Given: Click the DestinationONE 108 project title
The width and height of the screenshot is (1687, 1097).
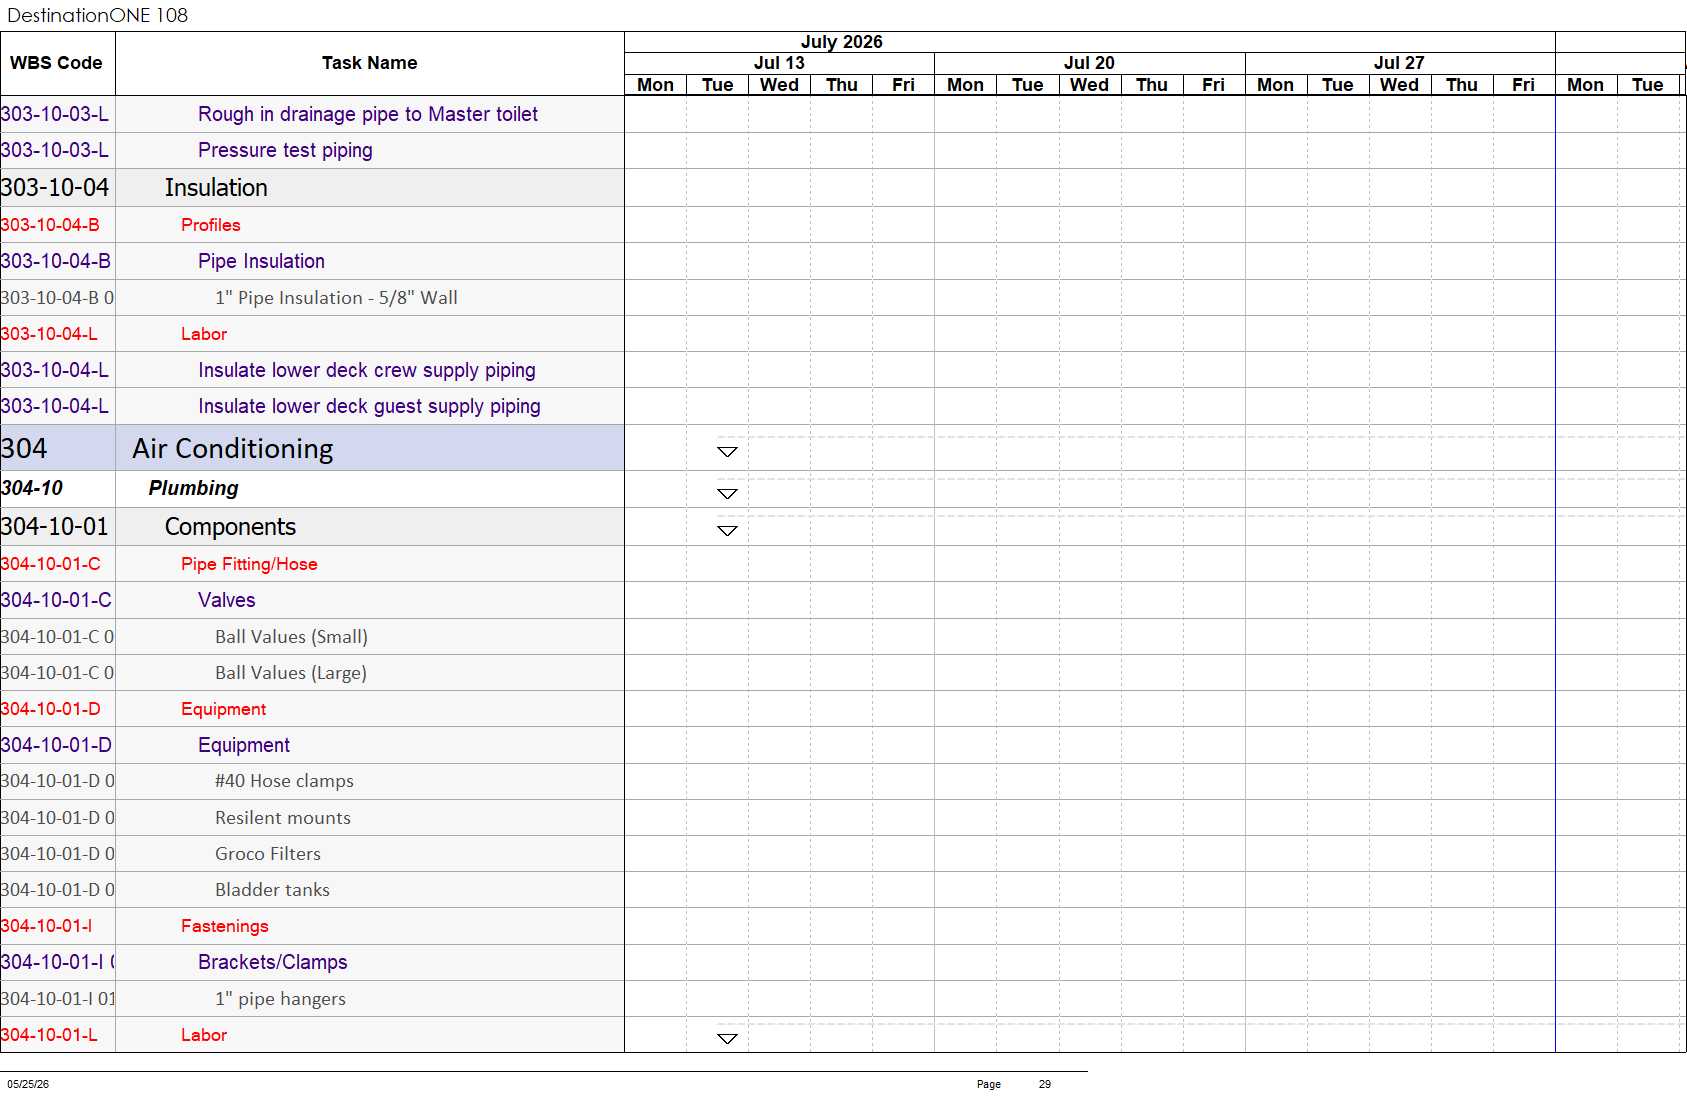Looking at the screenshot, I should coord(98,15).
